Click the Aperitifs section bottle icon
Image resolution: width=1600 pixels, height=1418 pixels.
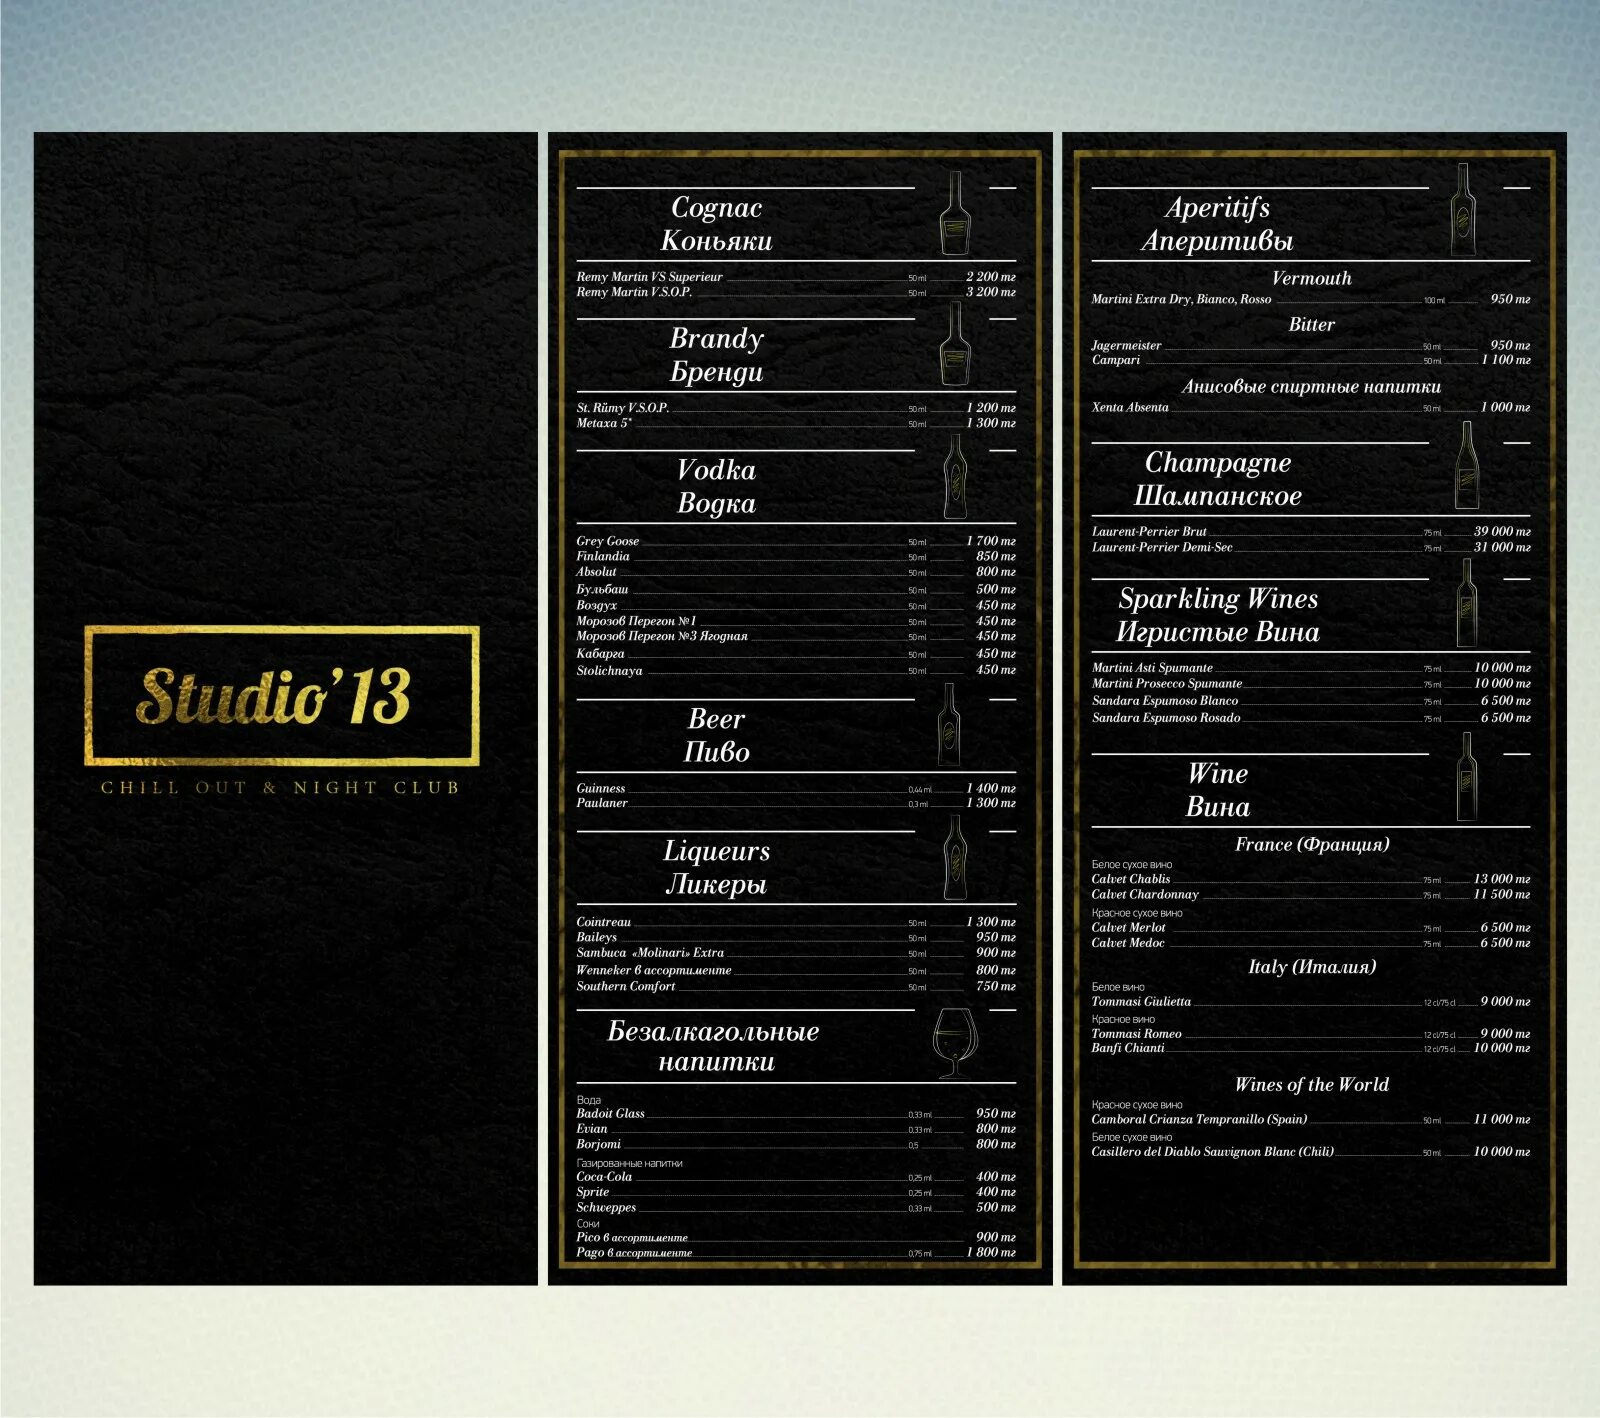point(1464,209)
